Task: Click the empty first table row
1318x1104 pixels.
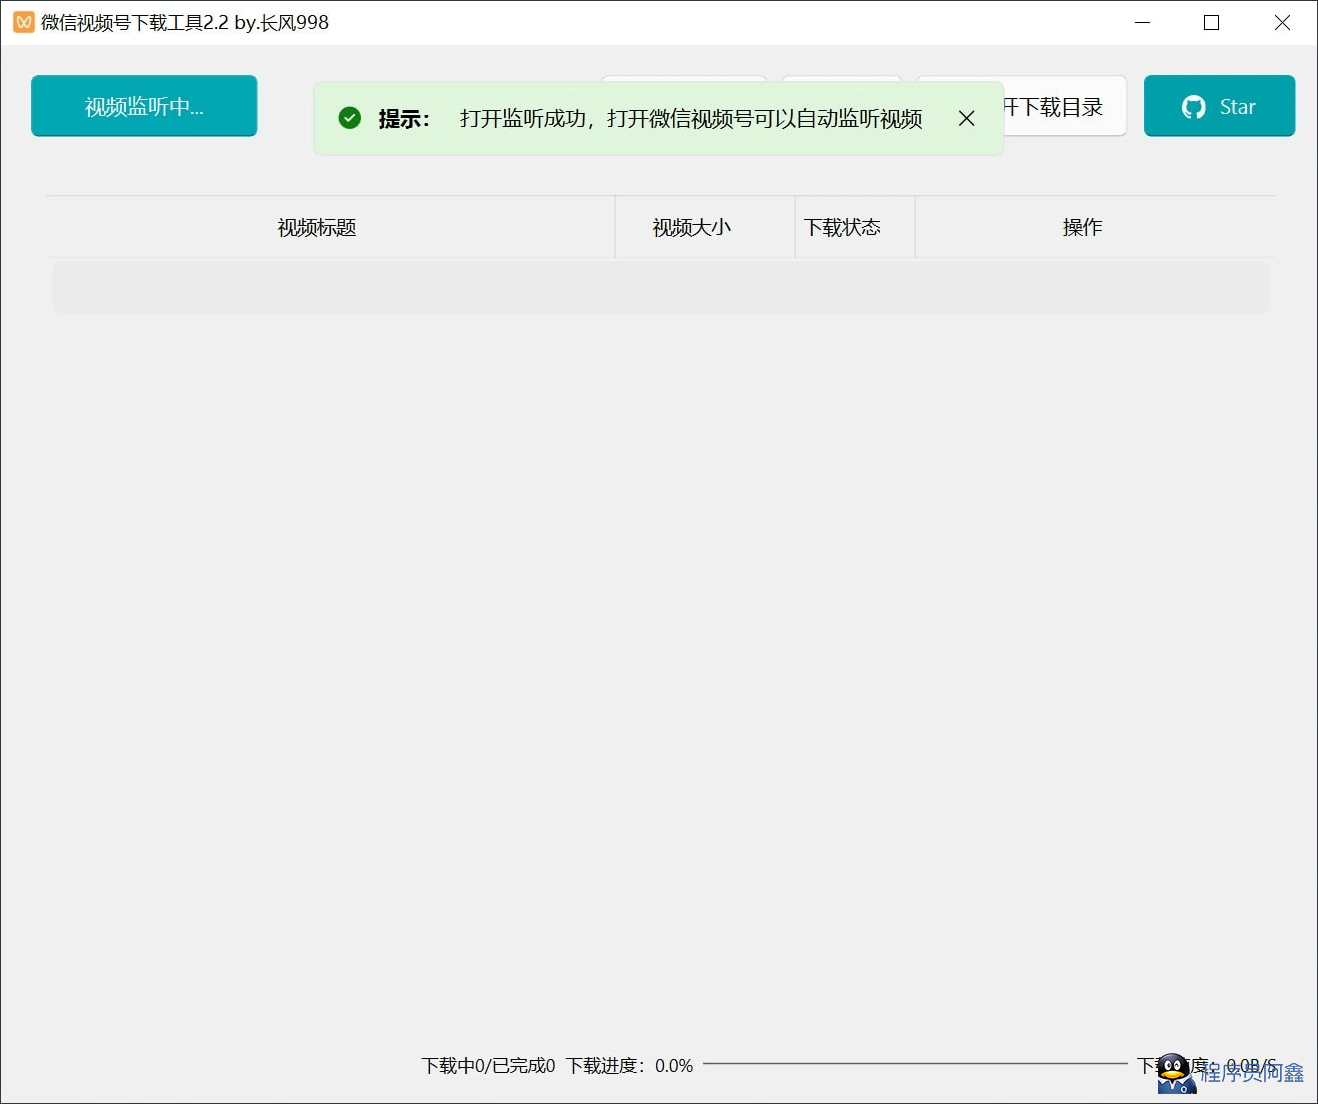Action: tap(661, 288)
